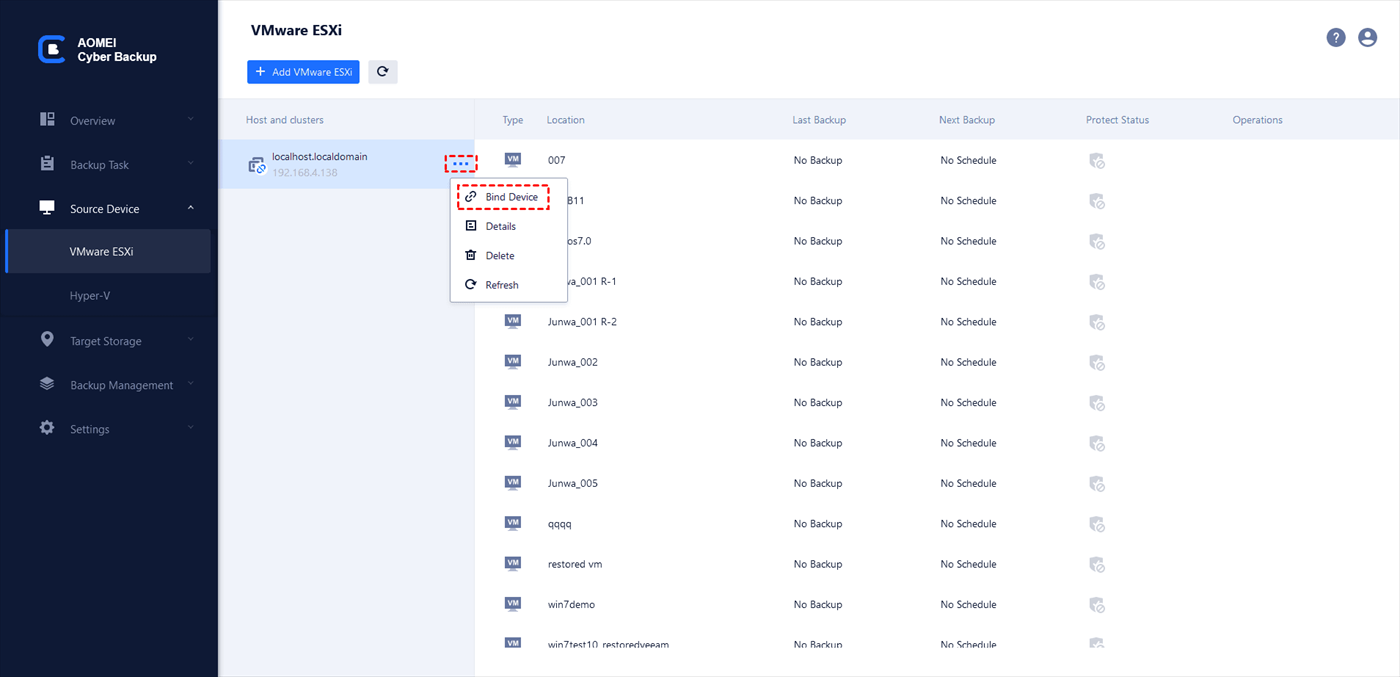Click the Backup Task icon in the sidebar
This screenshot has height=677, width=1400.
[x=47, y=163]
